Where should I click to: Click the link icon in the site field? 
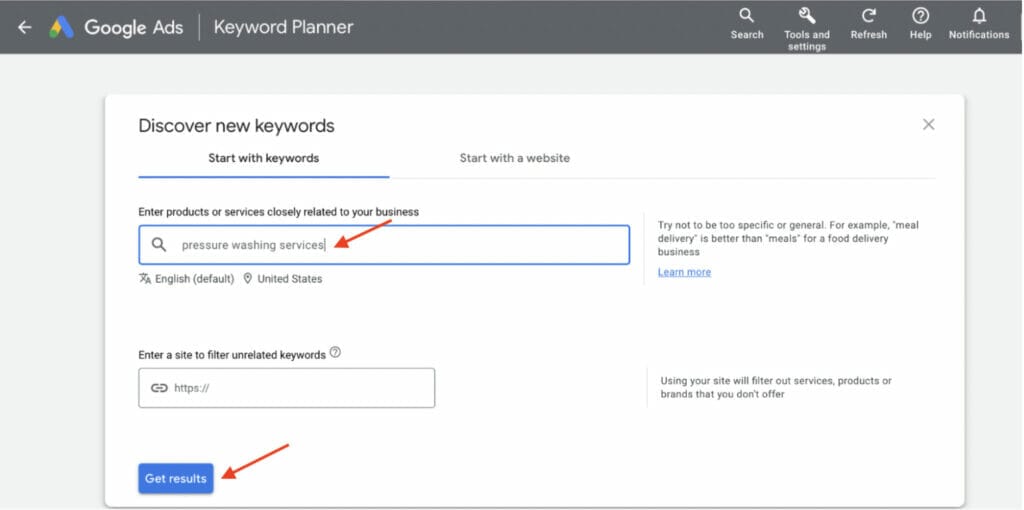pyautogui.click(x=159, y=388)
